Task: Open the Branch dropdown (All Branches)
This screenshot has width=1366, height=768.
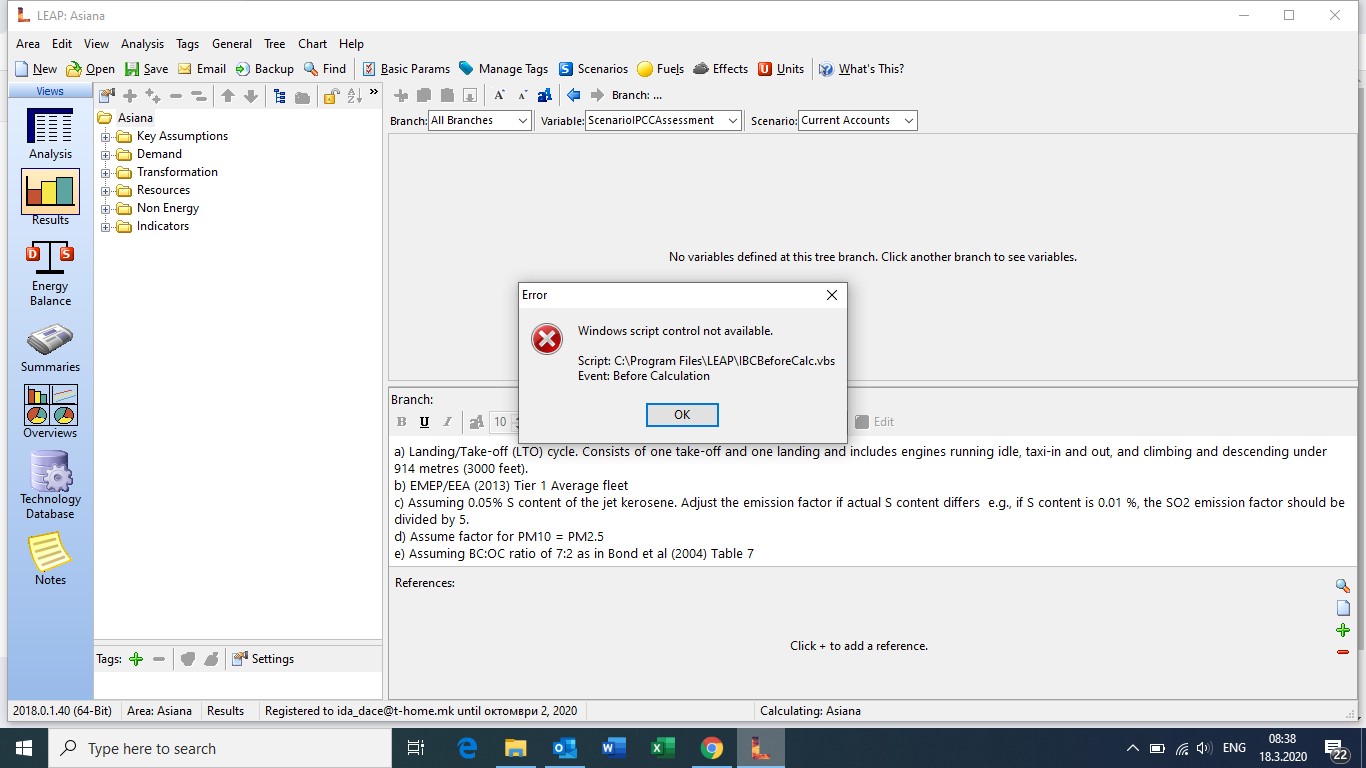Action: point(480,120)
